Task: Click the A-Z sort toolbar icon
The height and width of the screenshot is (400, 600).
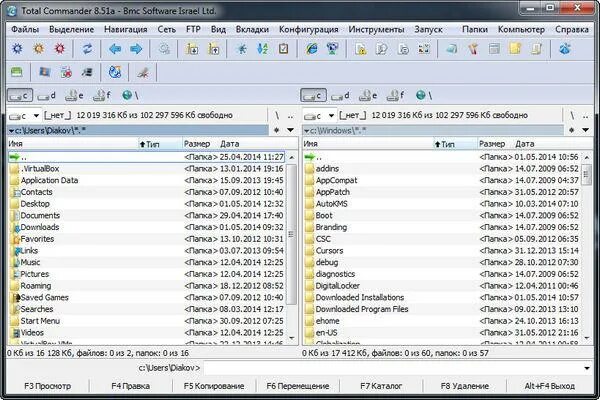Action: tap(262, 49)
